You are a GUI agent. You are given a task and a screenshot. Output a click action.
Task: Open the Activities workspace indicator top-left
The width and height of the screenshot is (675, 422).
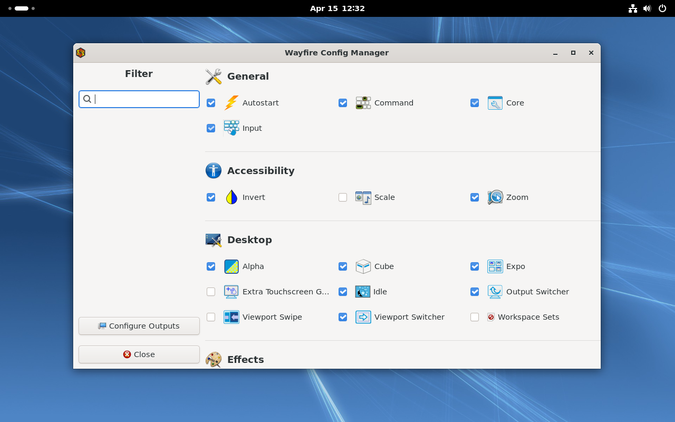(x=22, y=8)
